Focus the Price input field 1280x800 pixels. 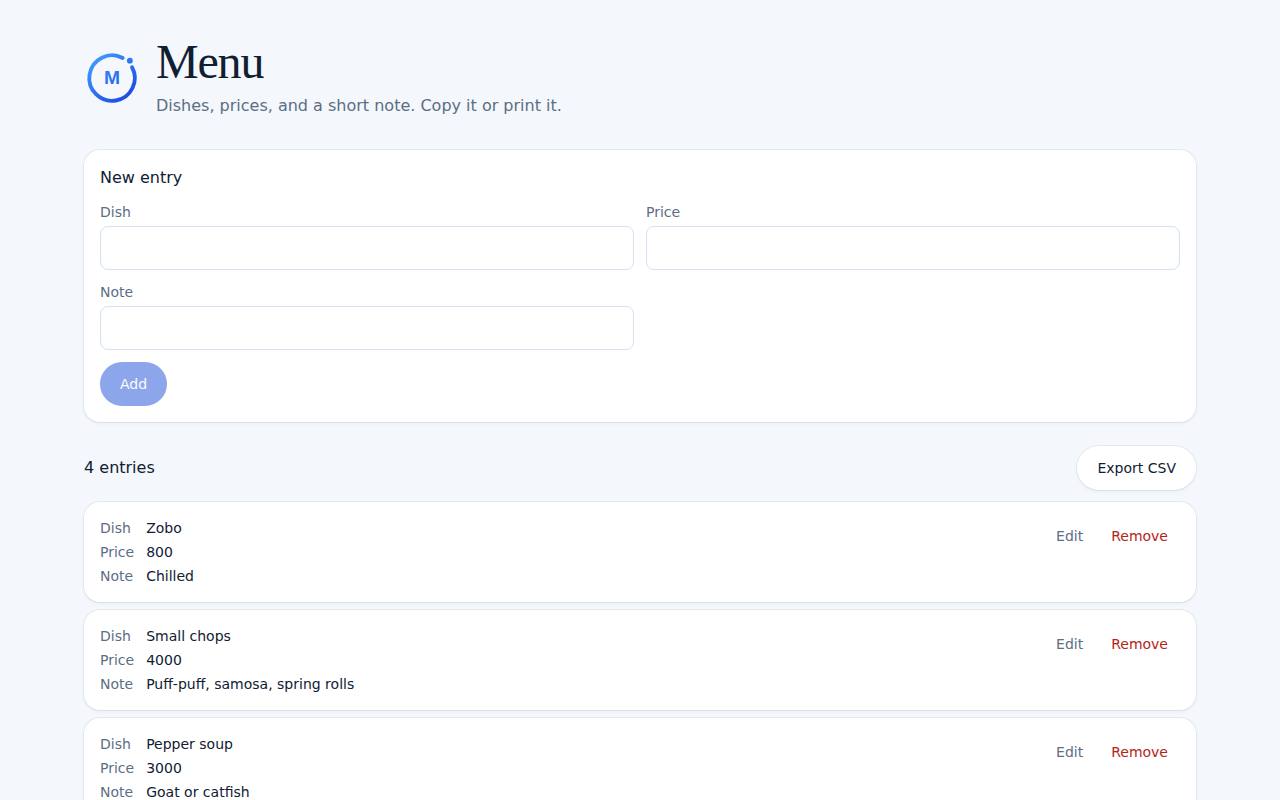[x=913, y=248]
